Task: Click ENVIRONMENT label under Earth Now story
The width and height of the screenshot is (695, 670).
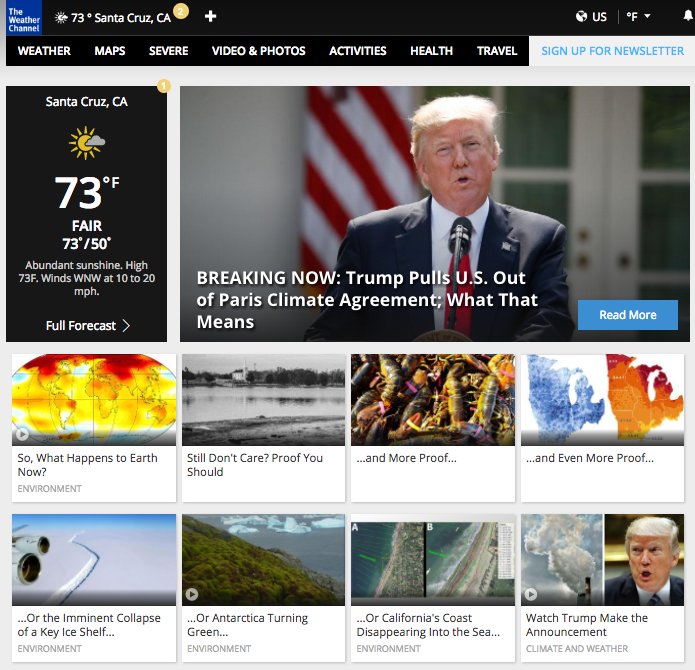Action: 50,488
